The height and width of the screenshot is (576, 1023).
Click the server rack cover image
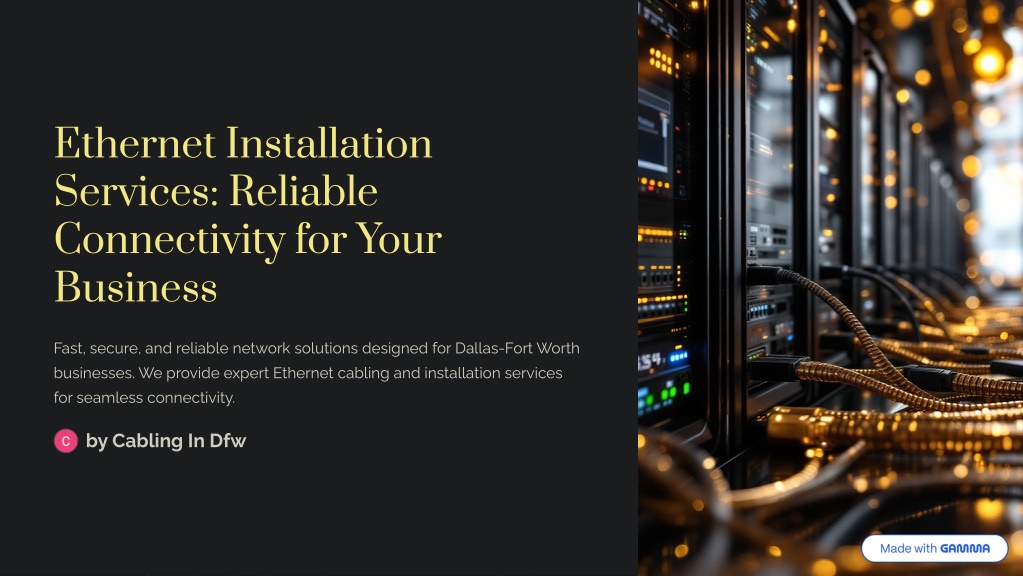830,288
